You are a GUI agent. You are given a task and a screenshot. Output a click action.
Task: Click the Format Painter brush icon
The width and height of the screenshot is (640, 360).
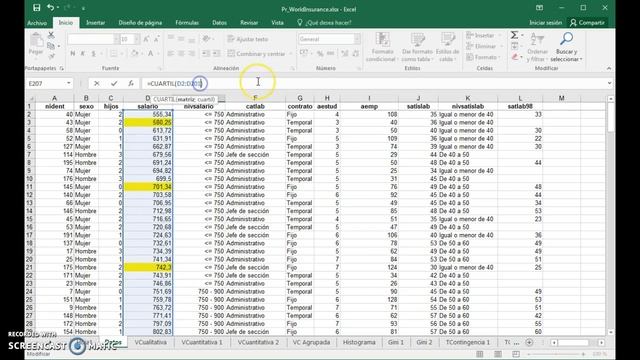coord(51,56)
